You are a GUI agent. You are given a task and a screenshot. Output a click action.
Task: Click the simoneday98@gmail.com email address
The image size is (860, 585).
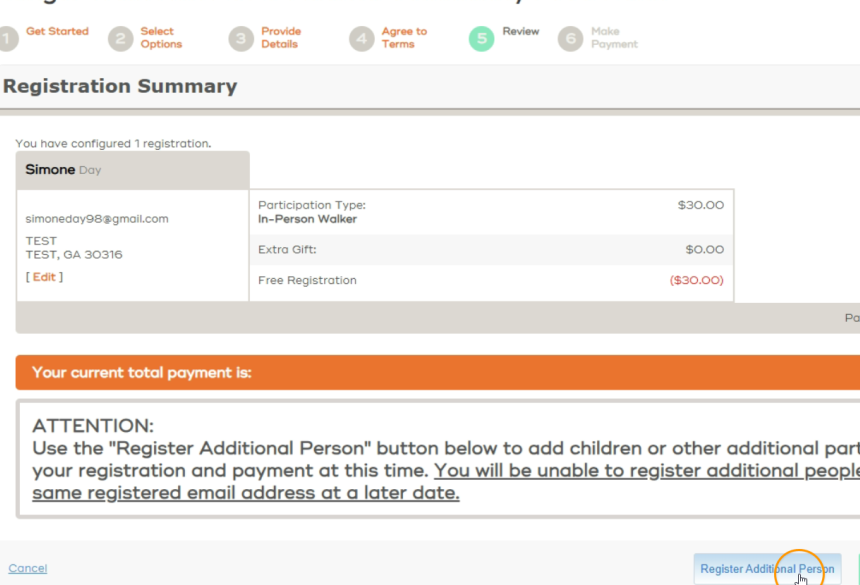(97, 219)
